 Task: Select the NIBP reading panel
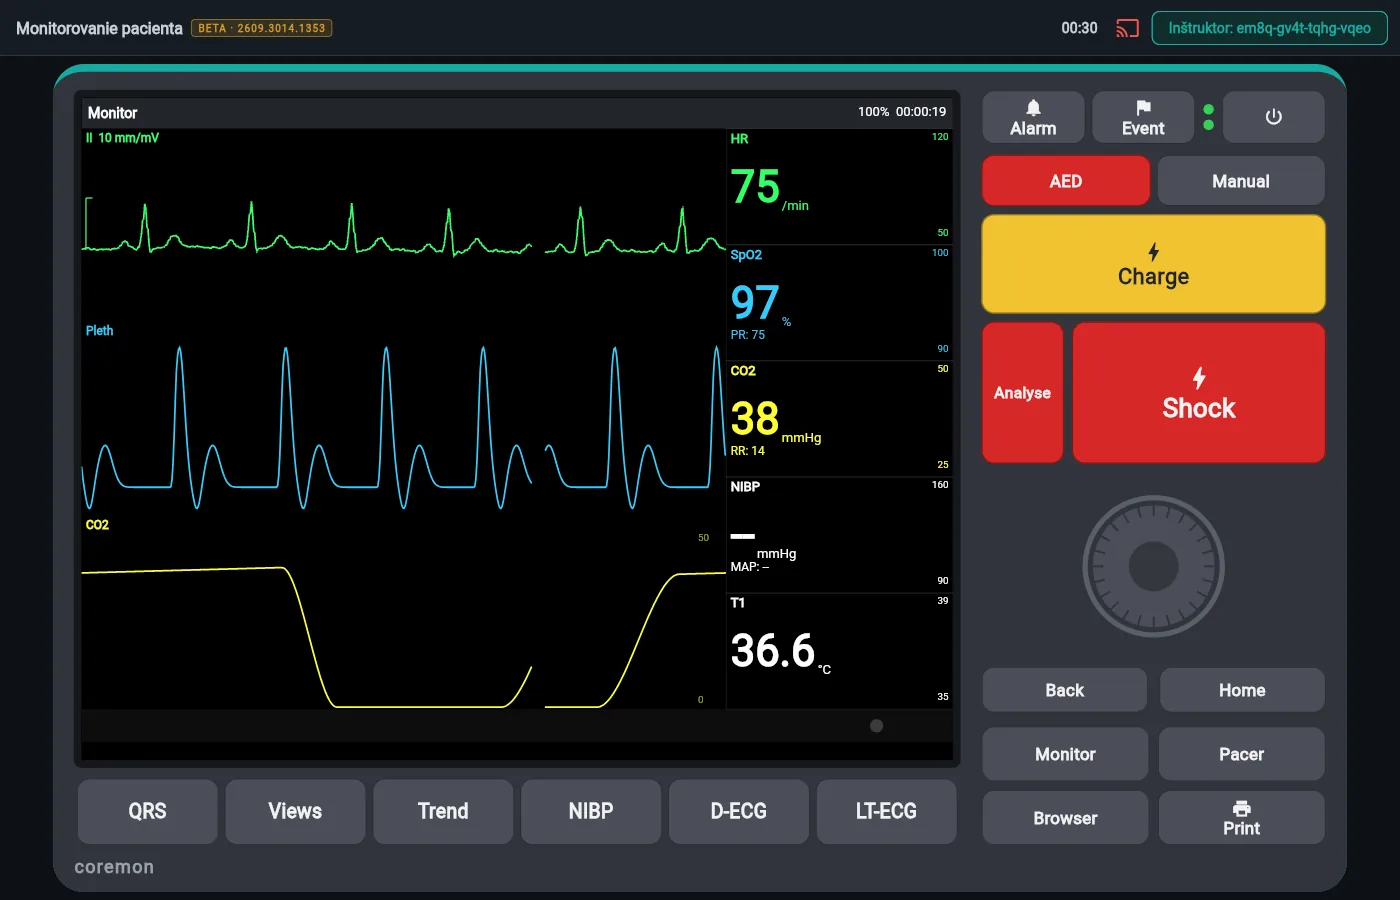(839, 534)
